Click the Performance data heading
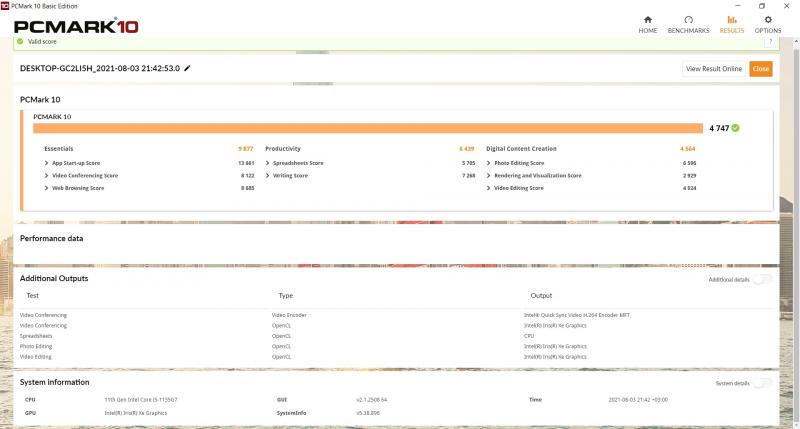 point(52,238)
